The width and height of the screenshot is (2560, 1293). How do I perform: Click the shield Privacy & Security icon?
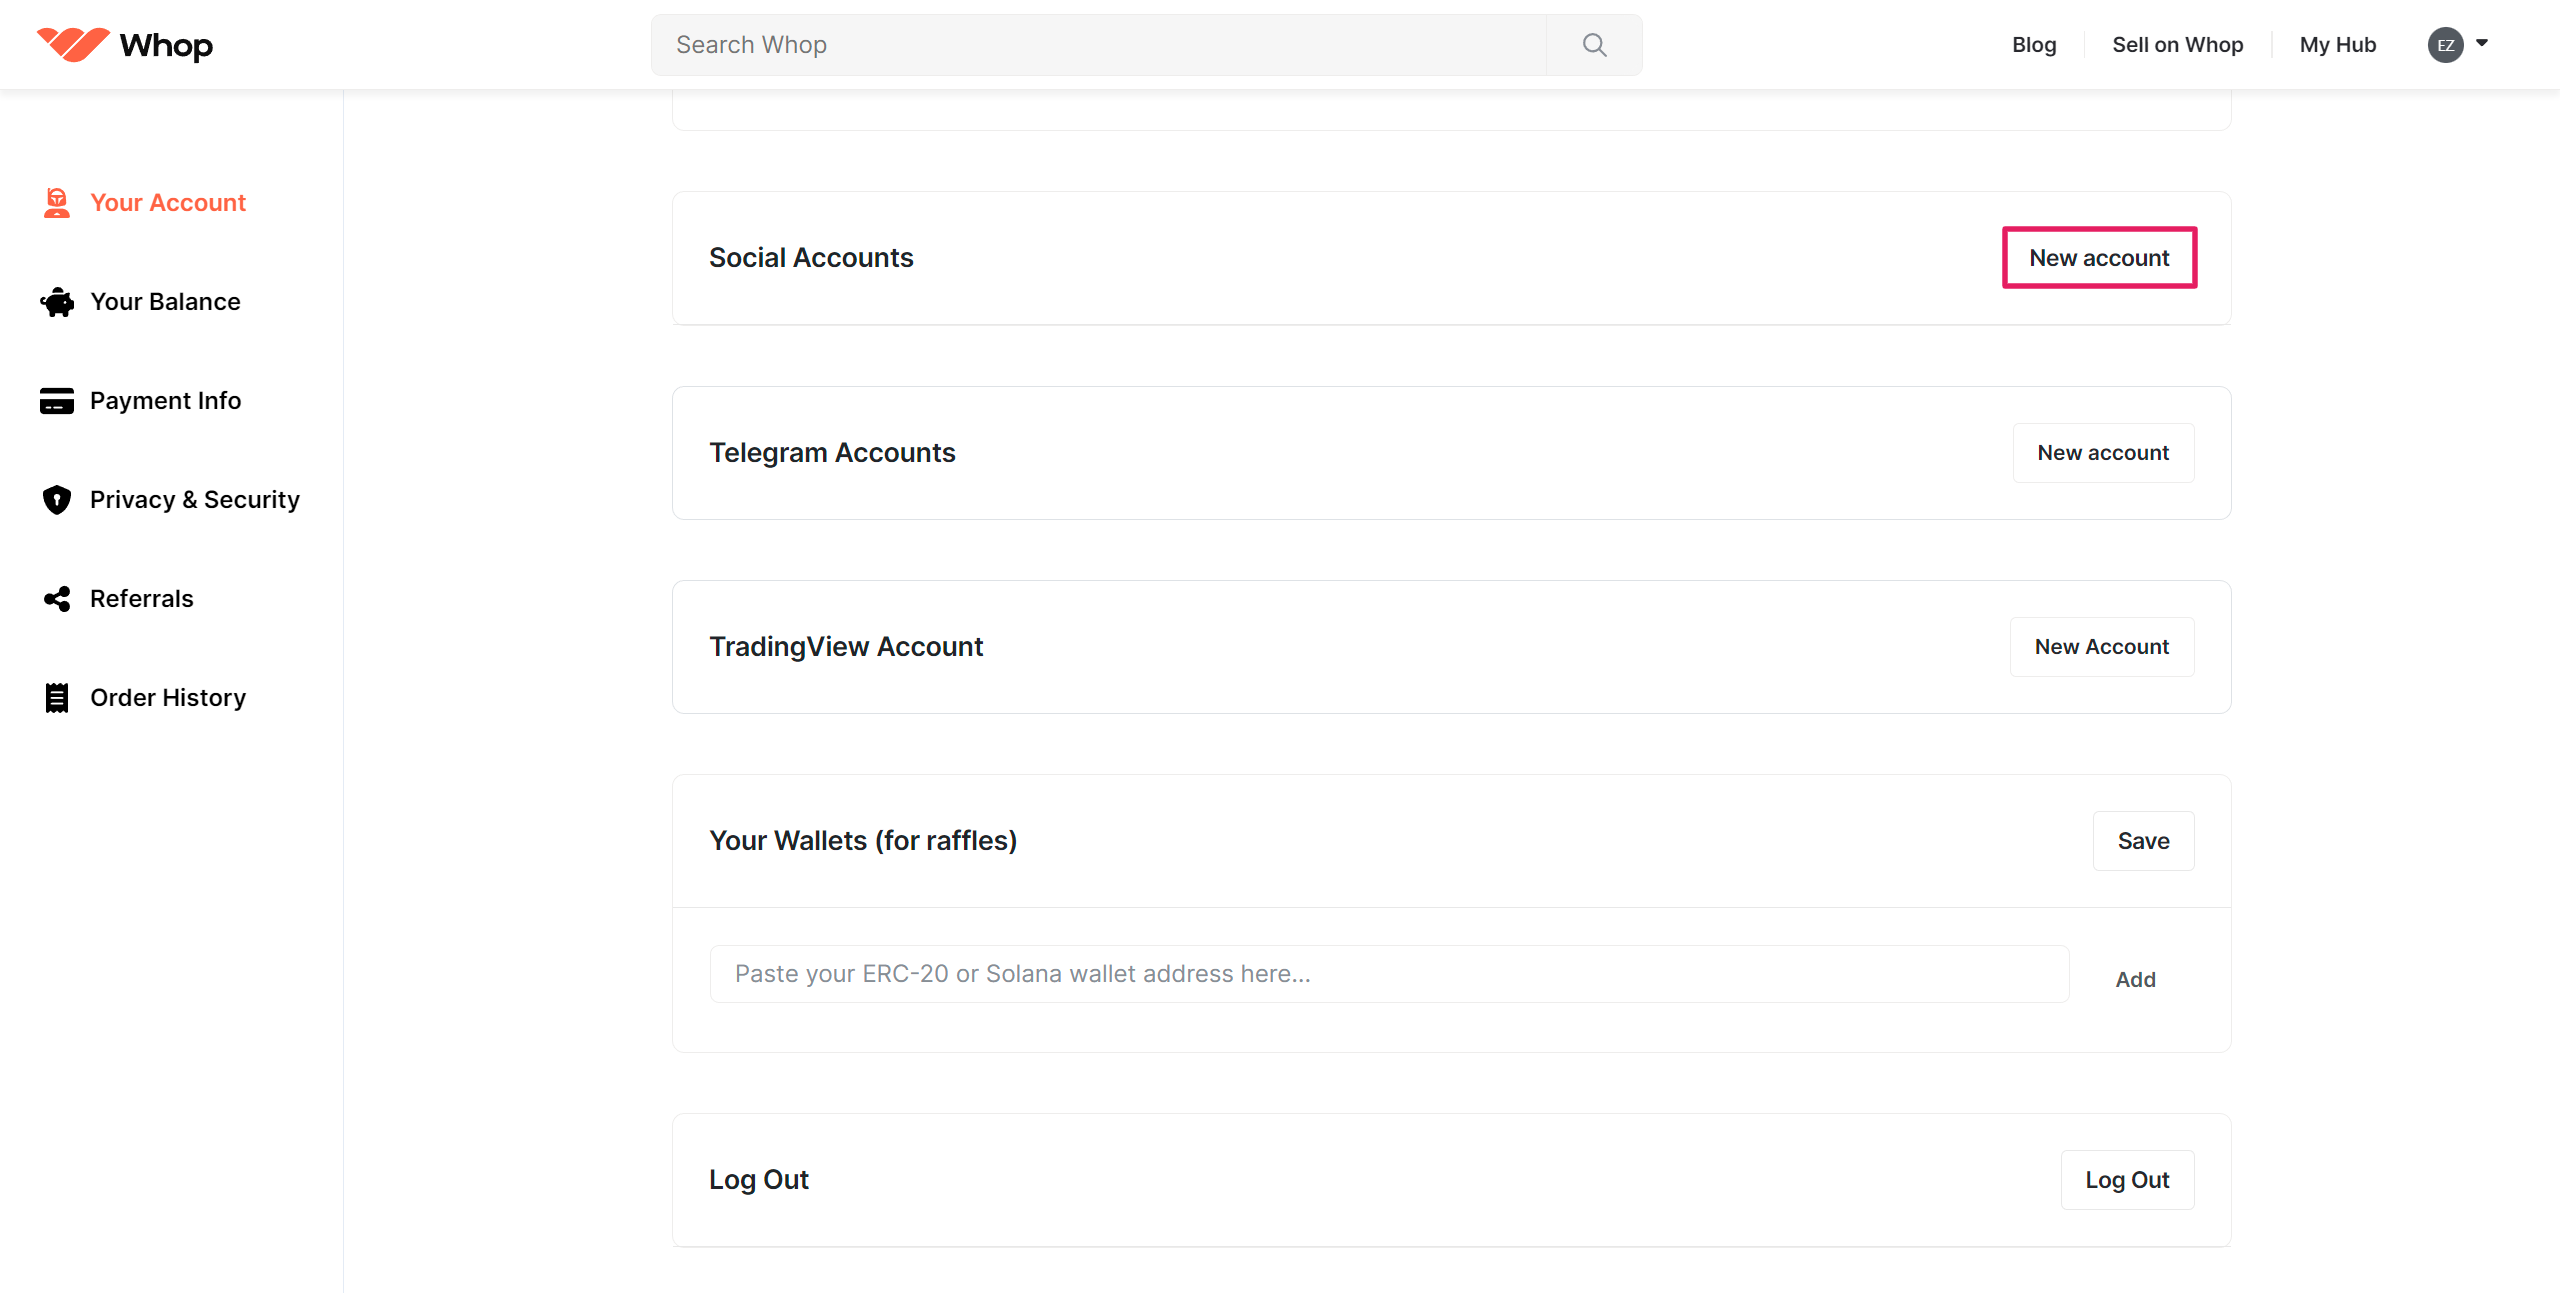coord(57,500)
